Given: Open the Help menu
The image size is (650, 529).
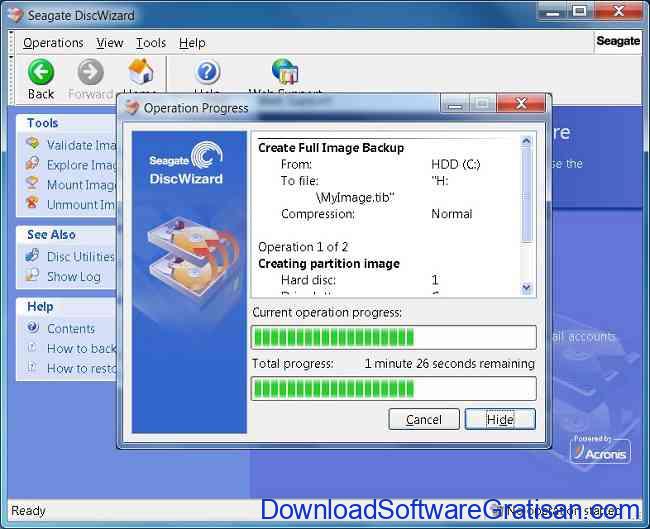Looking at the screenshot, I should [192, 43].
